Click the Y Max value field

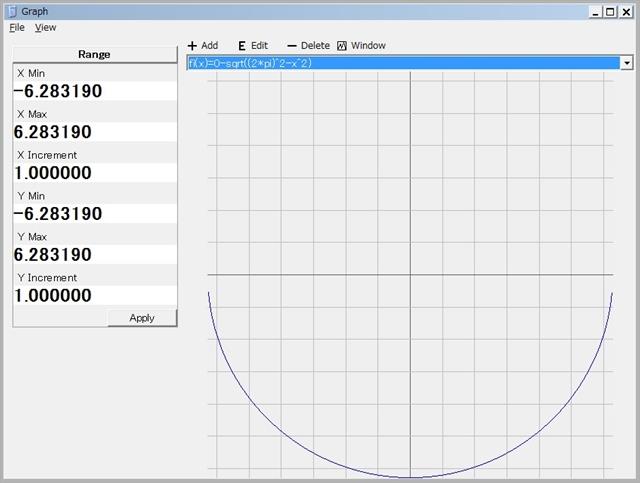point(95,254)
